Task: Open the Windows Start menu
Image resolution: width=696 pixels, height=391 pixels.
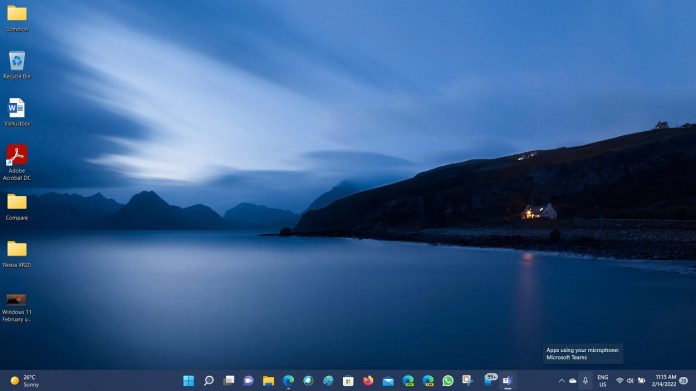Action: pos(188,380)
